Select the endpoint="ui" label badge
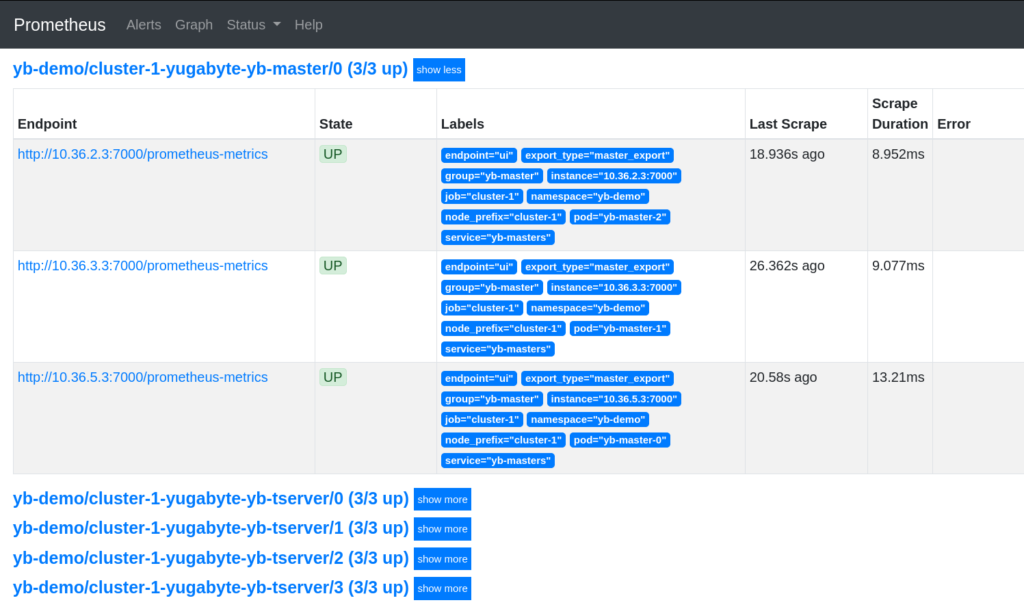The width and height of the screenshot is (1024, 607). pos(479,155)
